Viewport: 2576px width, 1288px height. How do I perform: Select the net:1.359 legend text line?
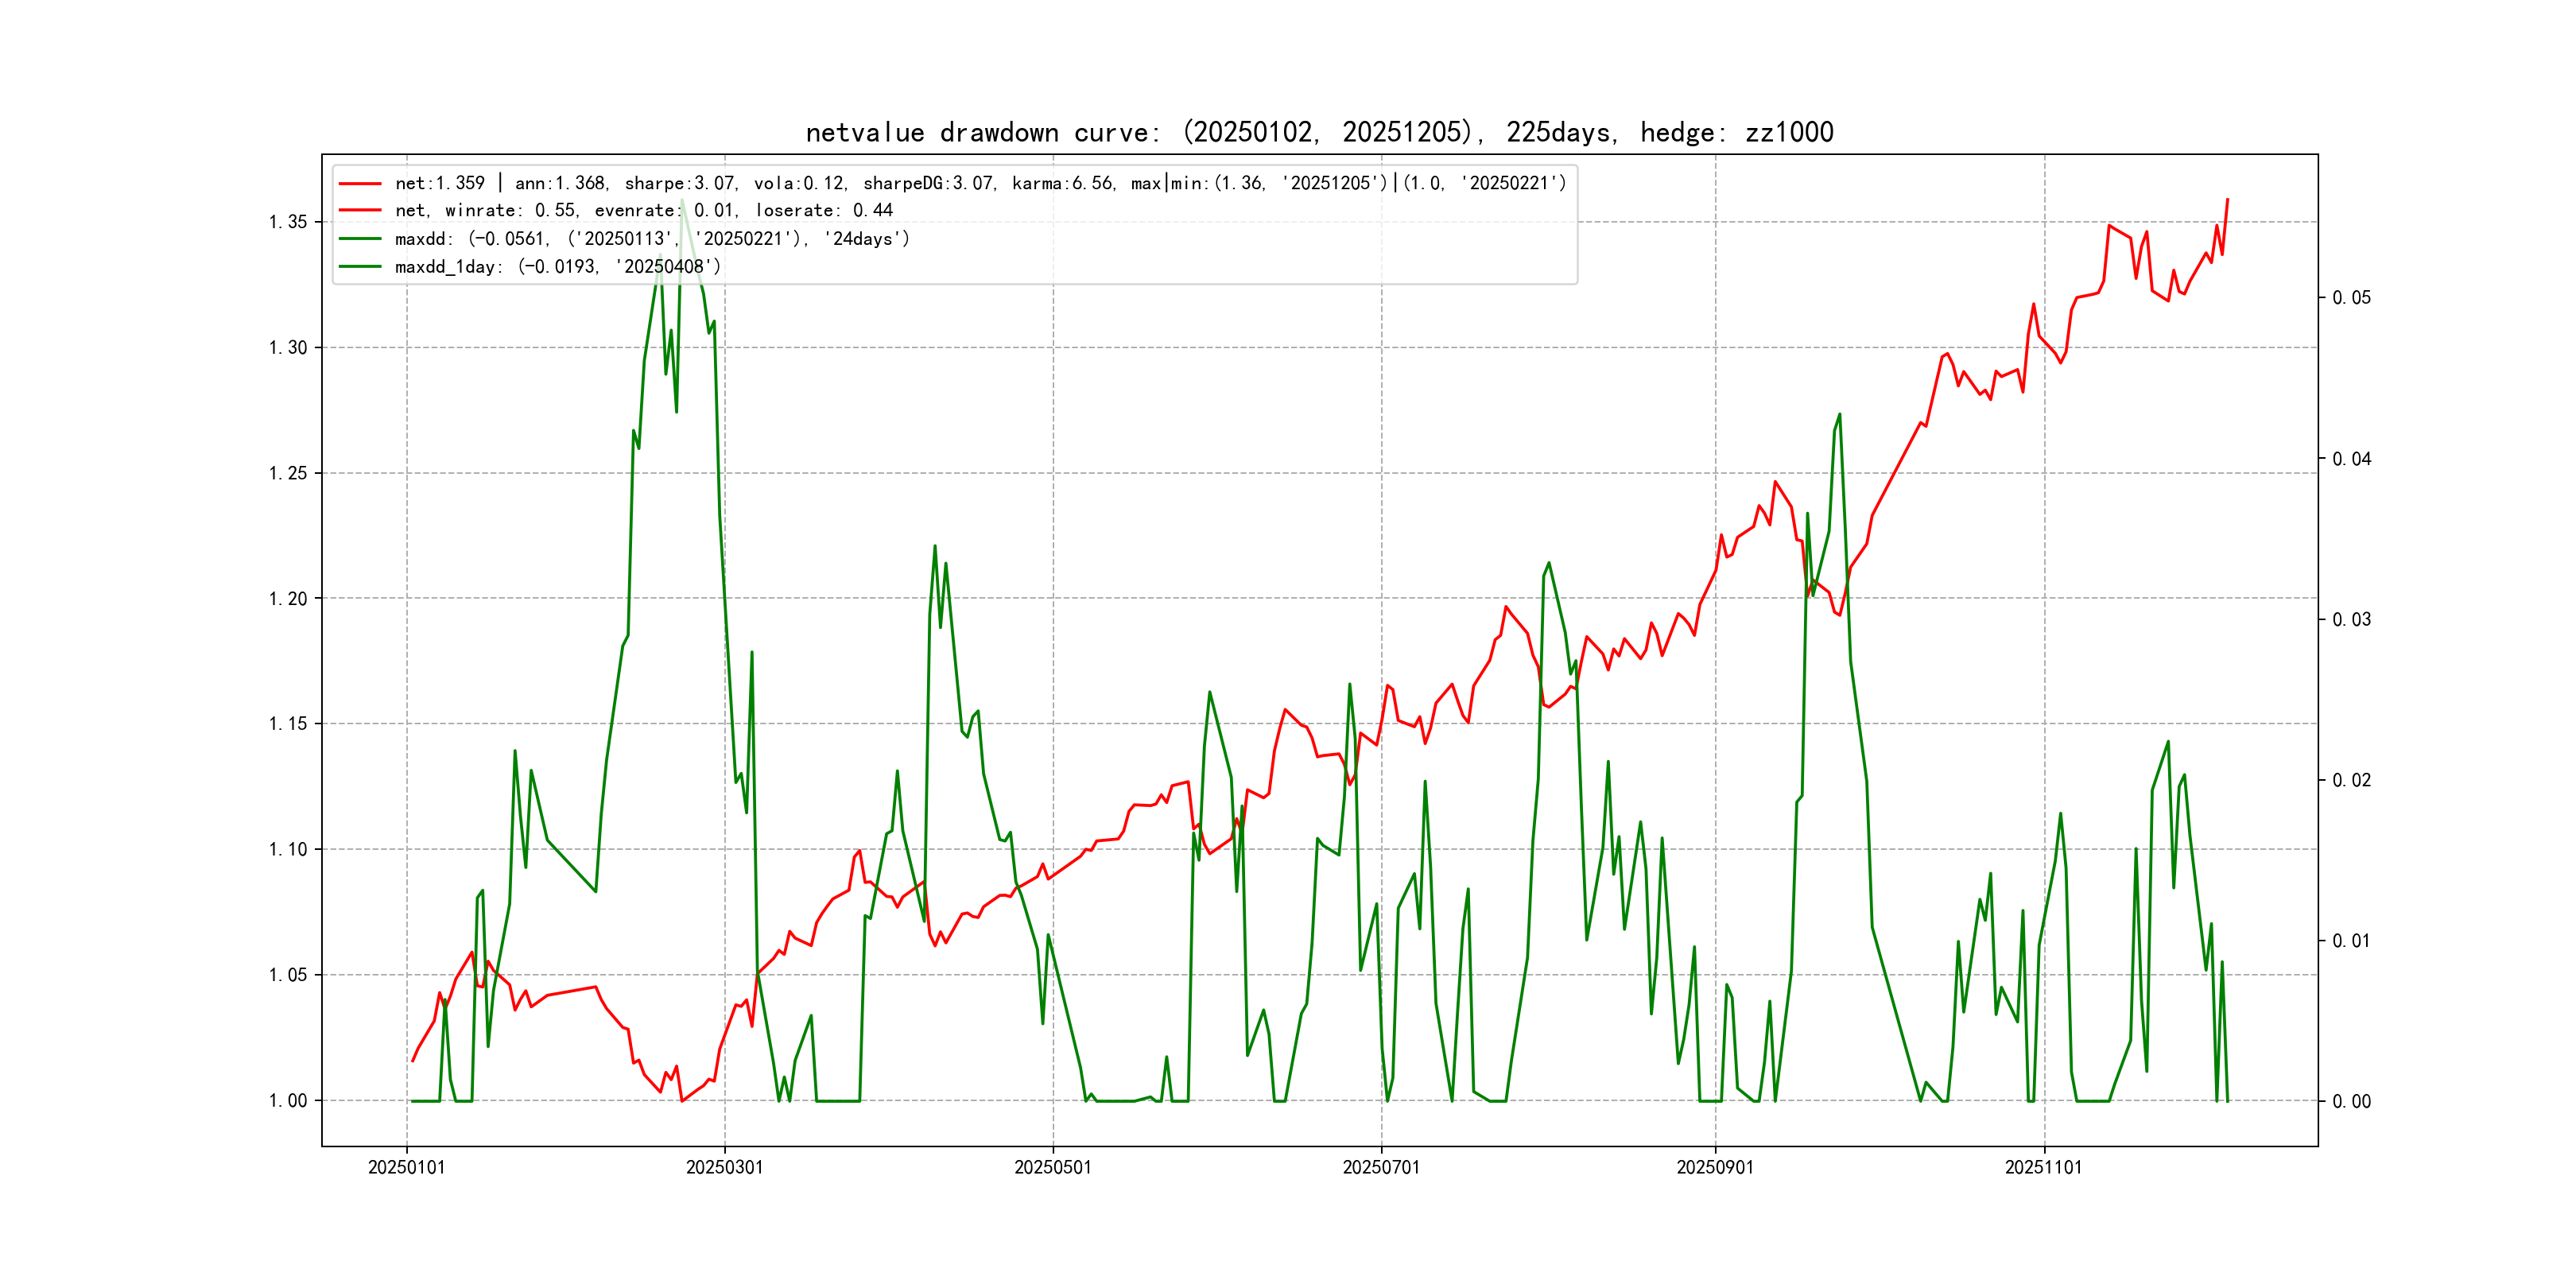click(980, 183)
